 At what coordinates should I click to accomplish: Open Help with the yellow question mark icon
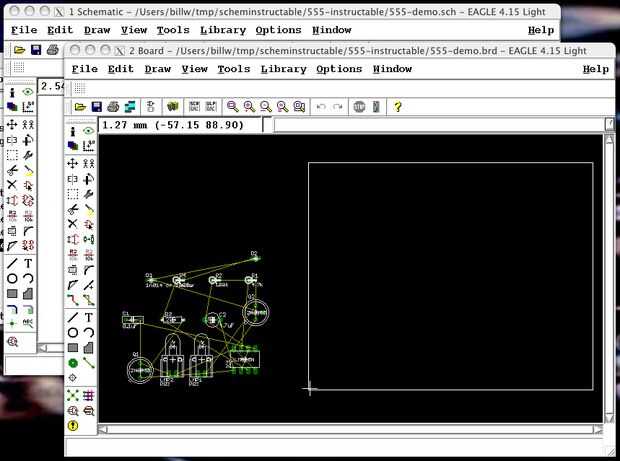point(397,106)
